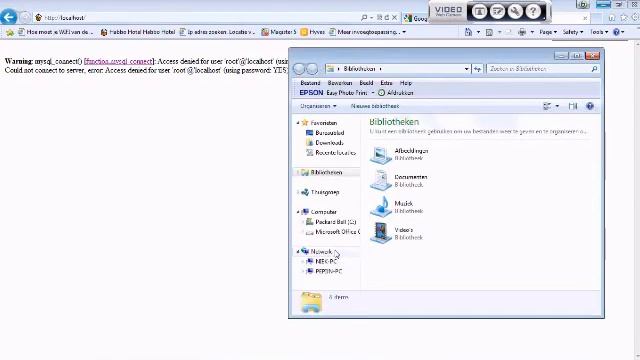Click the 'Zoeken in Bibliotheken' search box

point(543,69)
